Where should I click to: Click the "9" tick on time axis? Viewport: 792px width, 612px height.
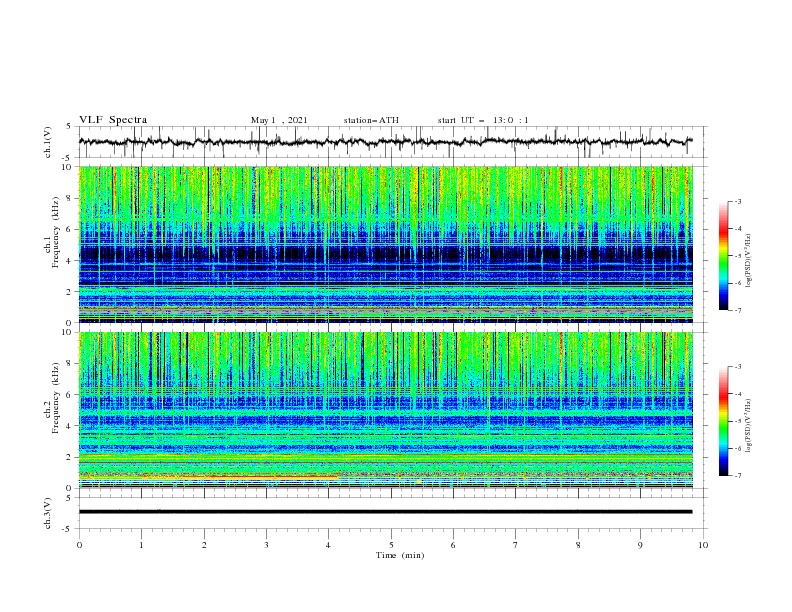tap(640, 545)
